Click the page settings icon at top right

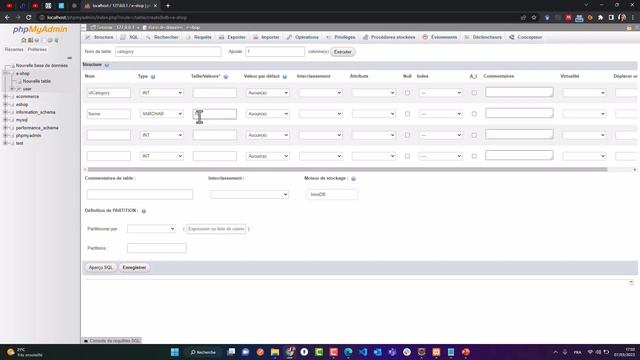pyautogui.click(x=629, y=28)
